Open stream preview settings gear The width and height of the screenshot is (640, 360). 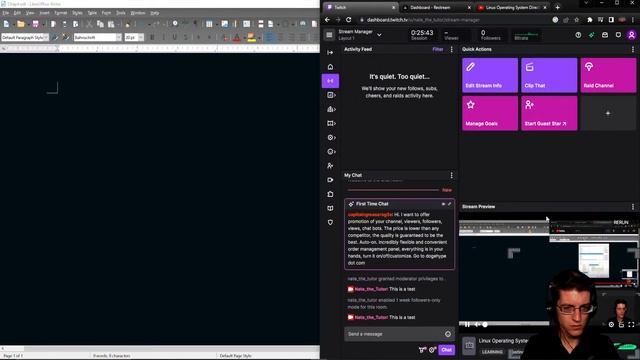611,324
